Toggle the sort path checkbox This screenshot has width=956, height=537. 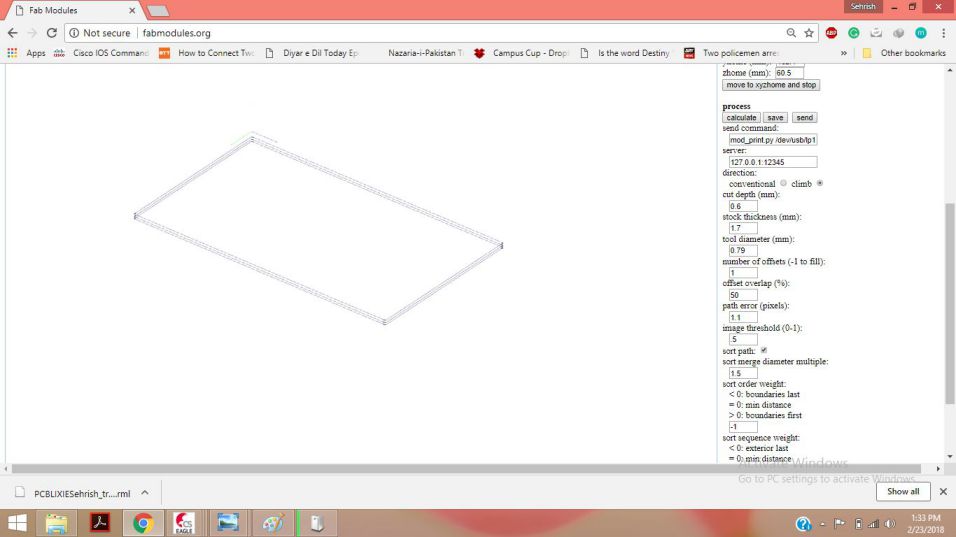(764, 350)
